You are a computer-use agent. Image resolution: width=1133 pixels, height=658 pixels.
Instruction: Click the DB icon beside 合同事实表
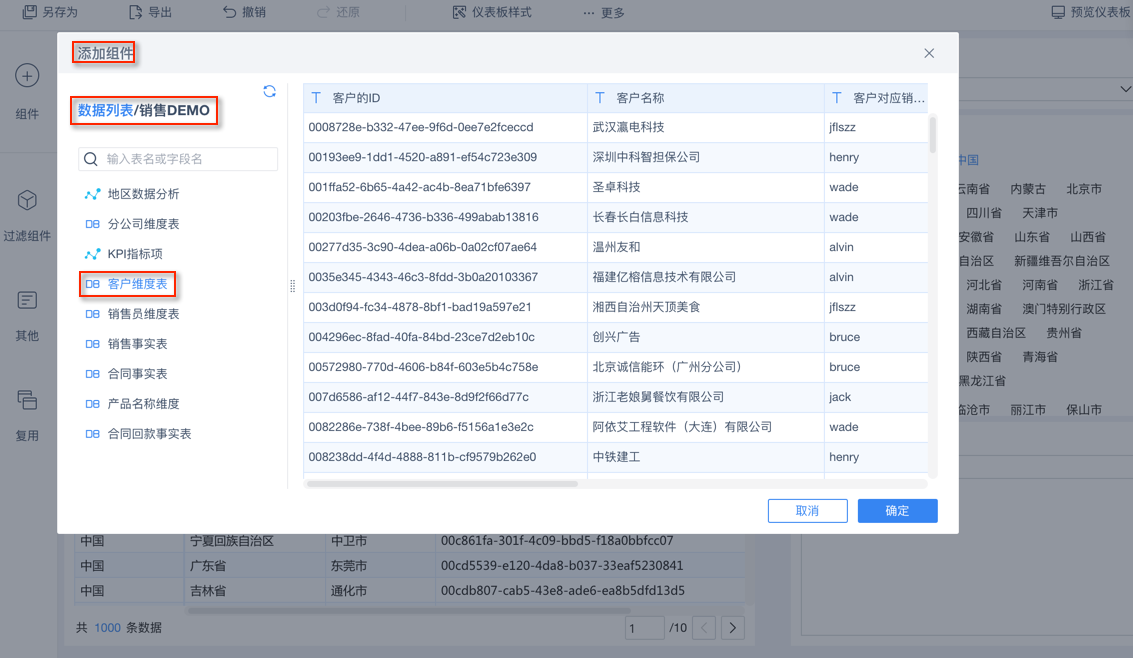92,373
